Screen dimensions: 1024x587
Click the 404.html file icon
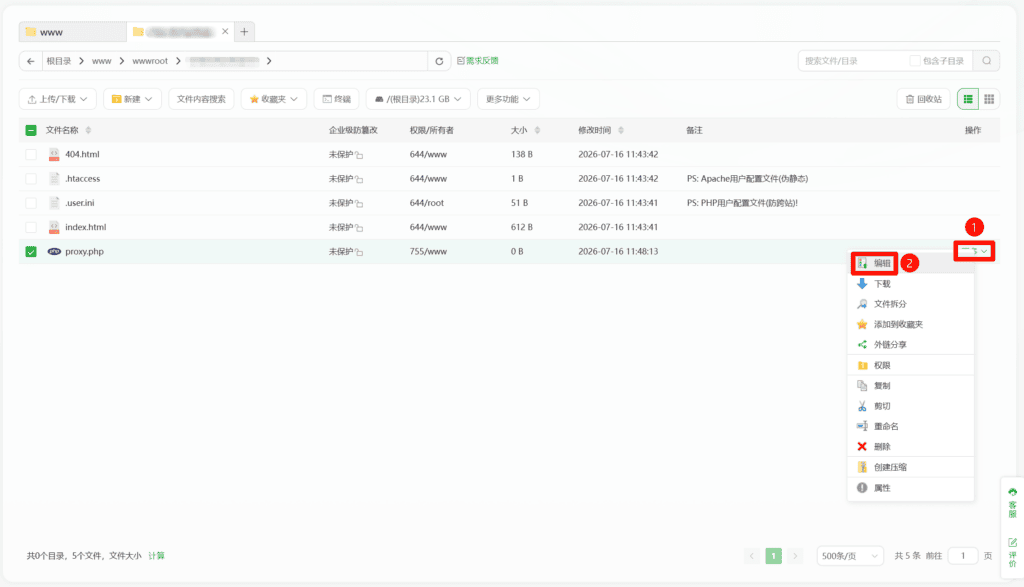pos(54,155)
